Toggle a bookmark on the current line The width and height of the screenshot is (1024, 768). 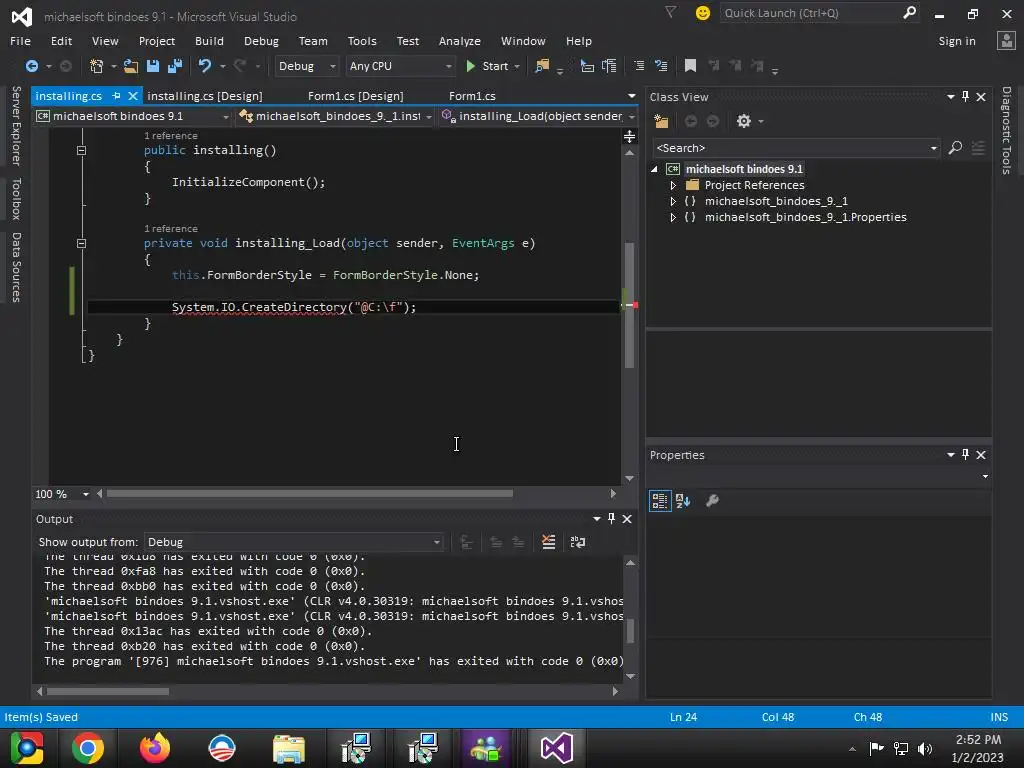click(690, 66)
